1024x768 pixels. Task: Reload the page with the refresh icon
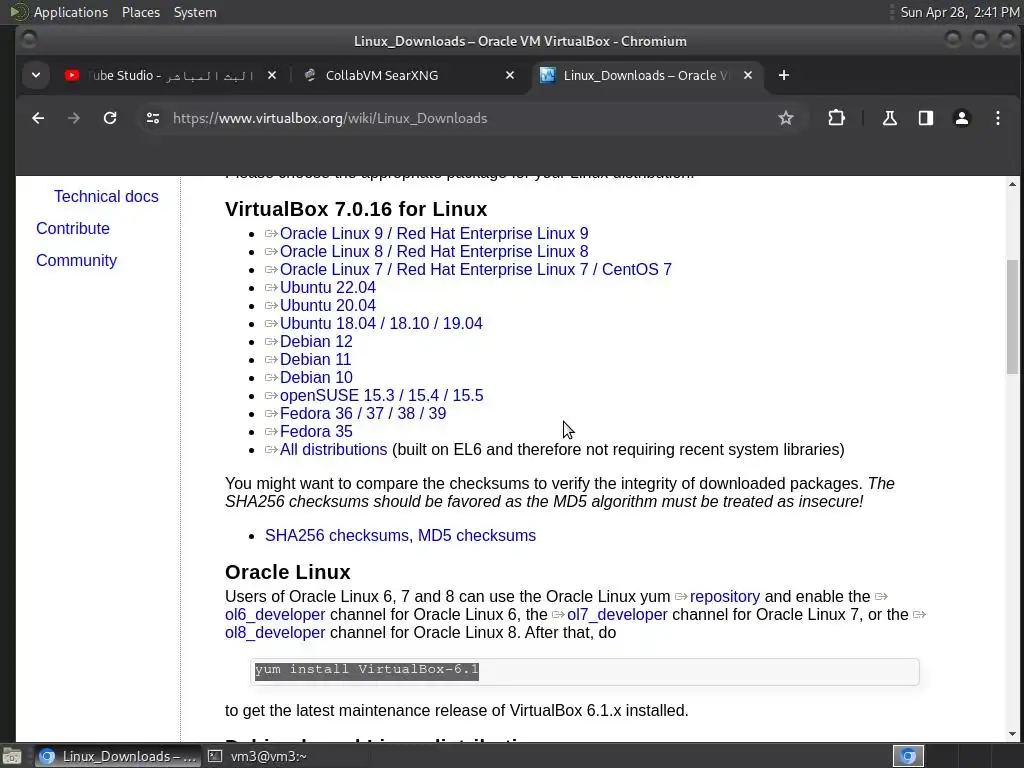pyautogui.click(x=110, y=118)
